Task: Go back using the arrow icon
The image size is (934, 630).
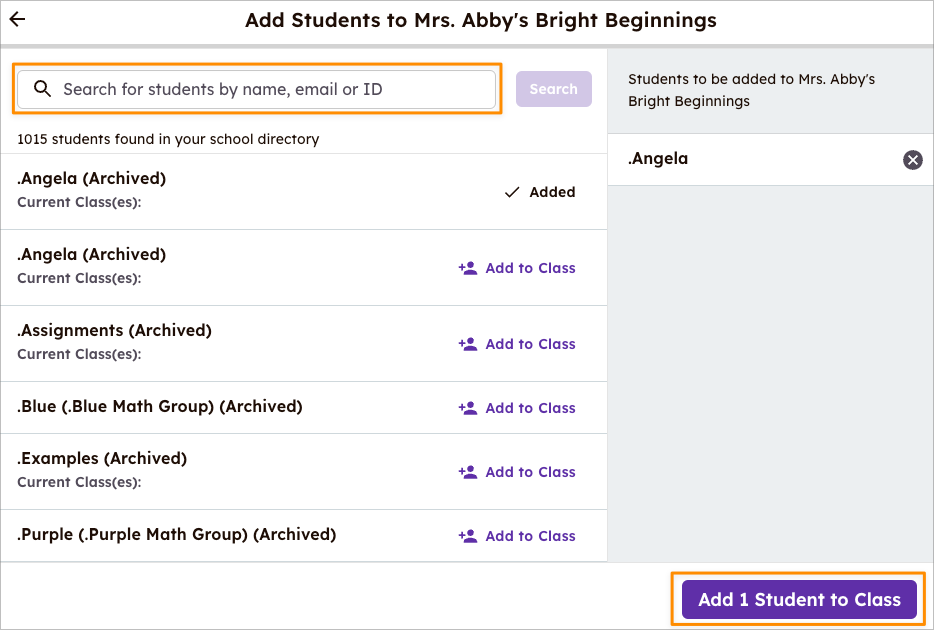Action: [18, 20]
